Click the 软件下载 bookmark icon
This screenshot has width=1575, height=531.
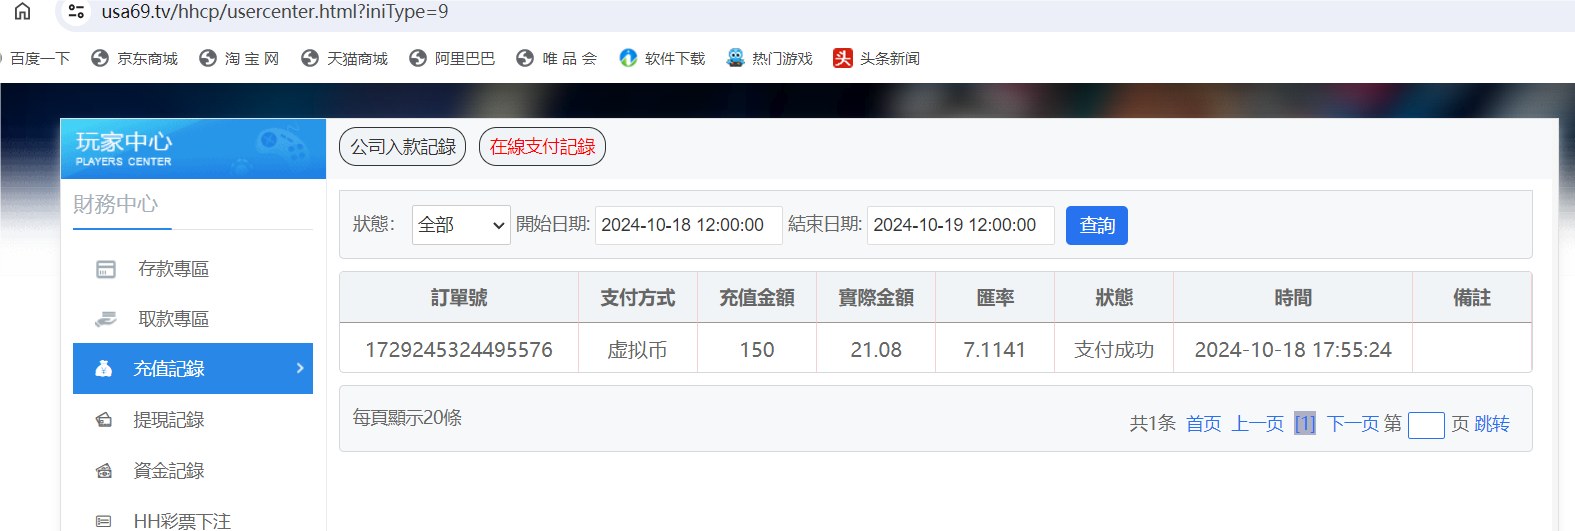[x=628, y=58]
